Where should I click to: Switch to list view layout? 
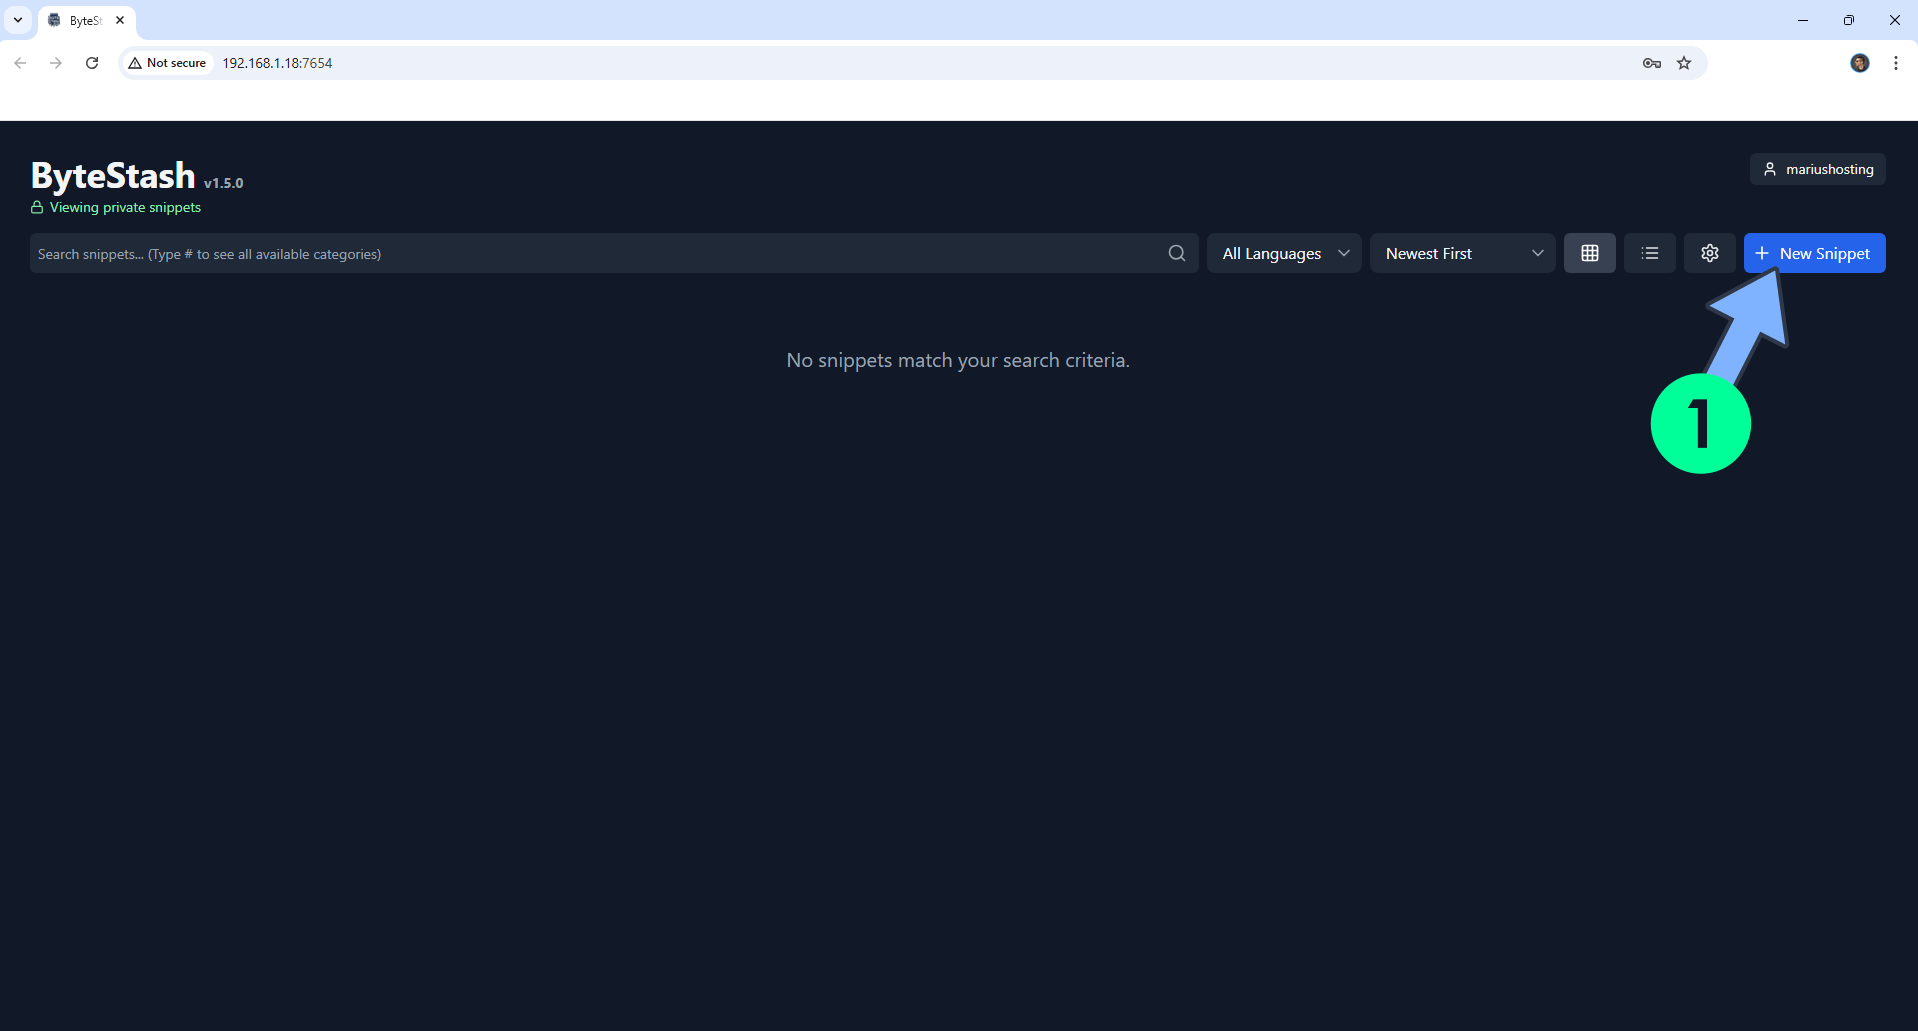(1649, 253)
